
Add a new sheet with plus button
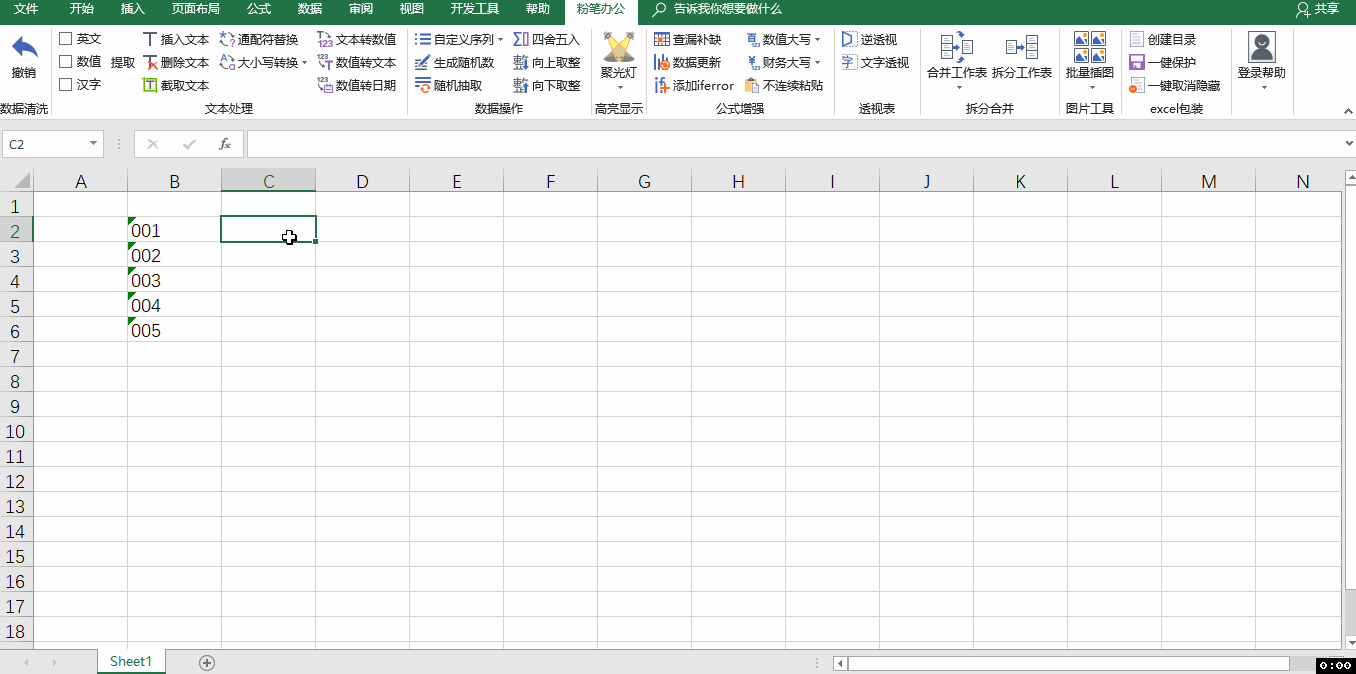(207, 662)
